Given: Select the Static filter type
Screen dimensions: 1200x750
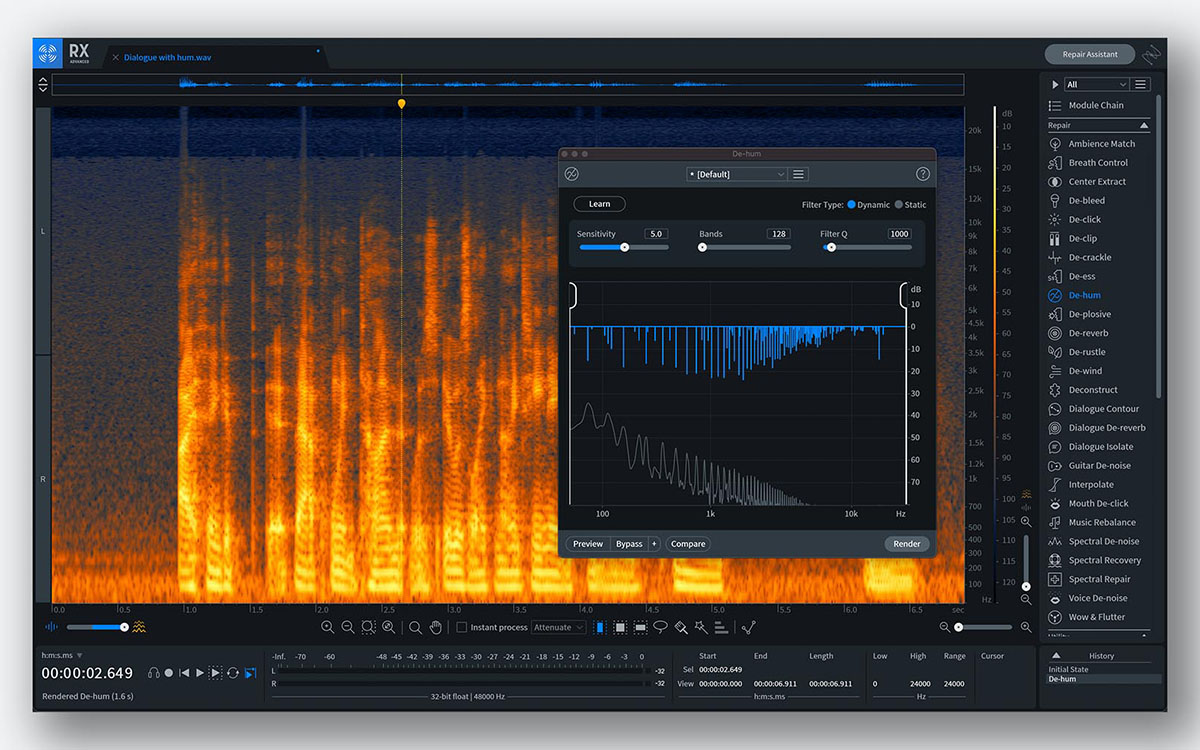Looking at the screenshot, I should tap(910, 205).
